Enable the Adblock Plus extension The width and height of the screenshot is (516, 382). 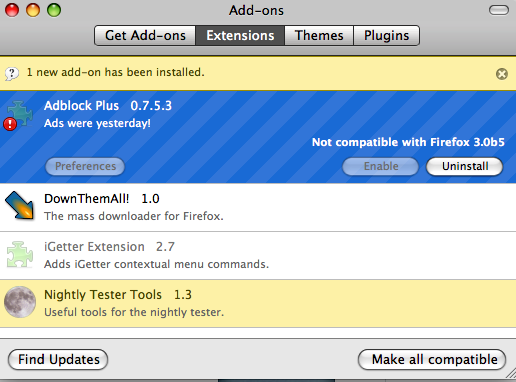pos(381,166)
